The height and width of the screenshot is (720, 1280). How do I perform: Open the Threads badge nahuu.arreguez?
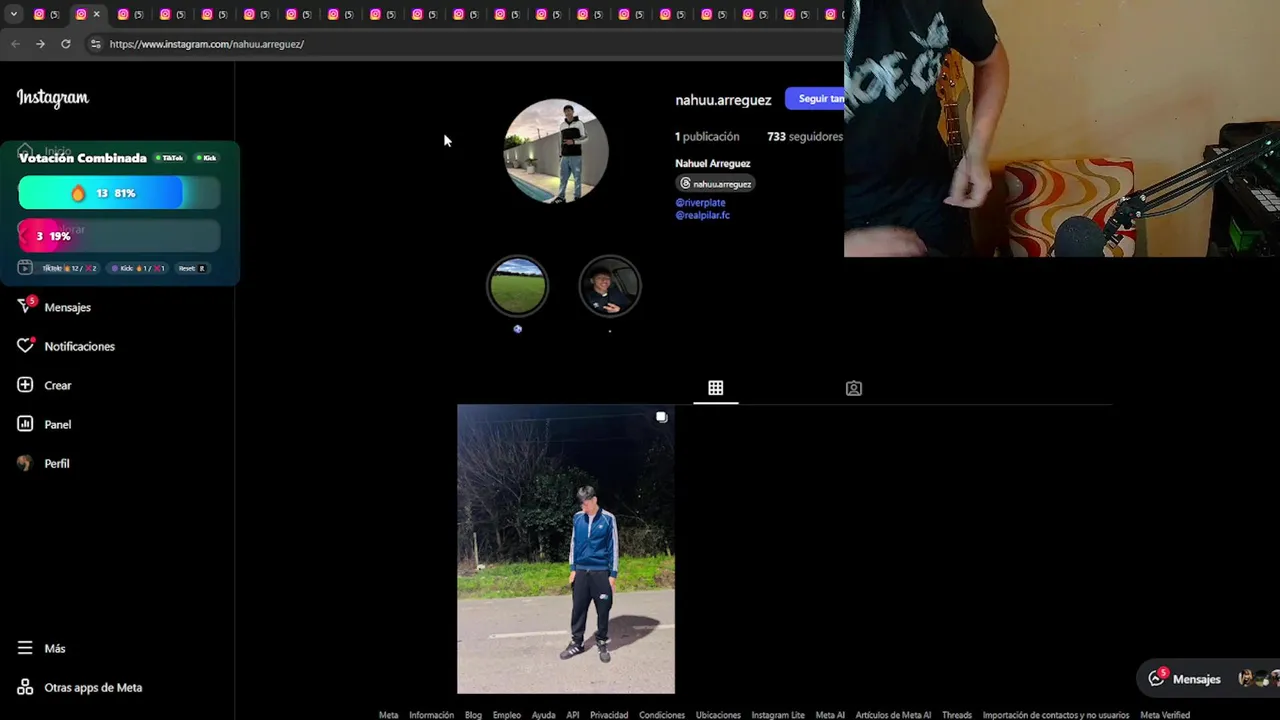click(715, 184)
